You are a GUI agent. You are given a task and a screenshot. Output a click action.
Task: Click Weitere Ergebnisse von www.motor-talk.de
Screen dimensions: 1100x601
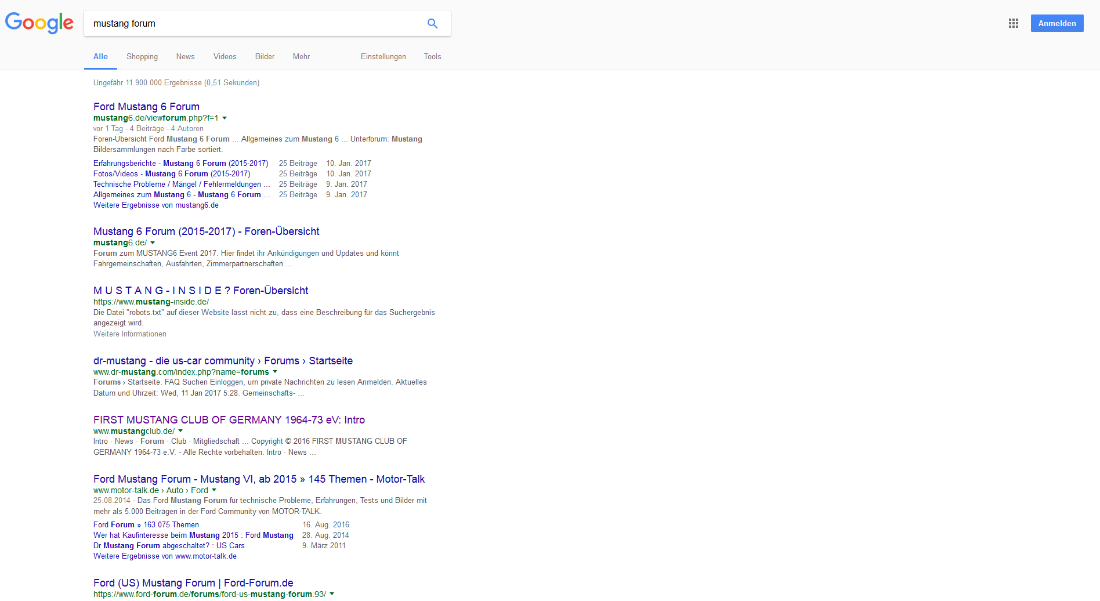(x=165, y=556)
